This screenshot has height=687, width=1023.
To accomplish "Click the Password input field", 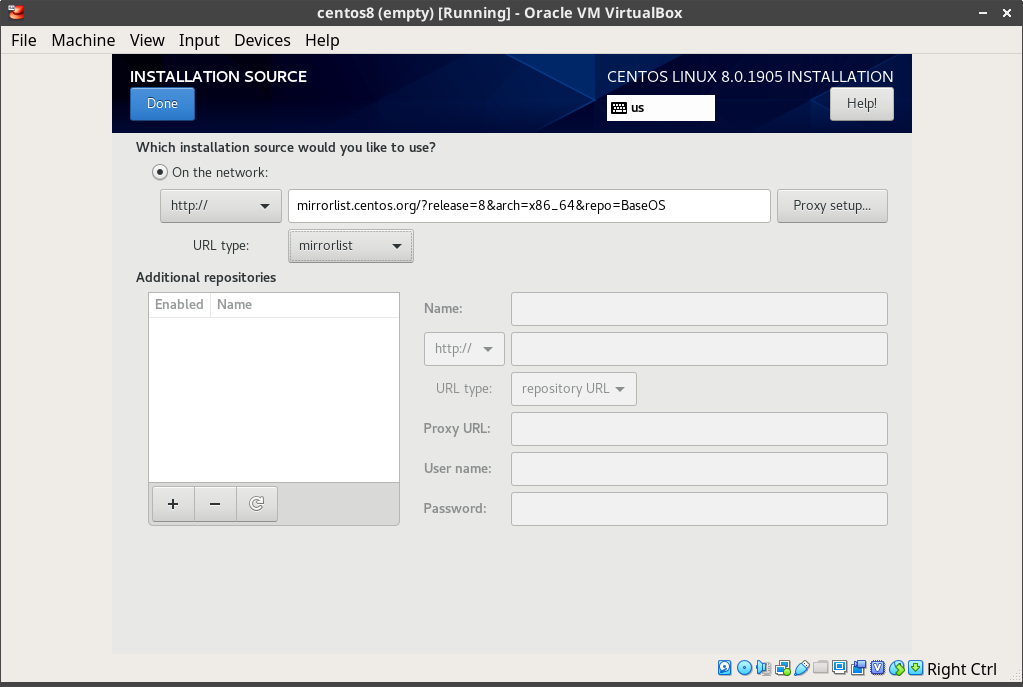I will pos(699,509).
